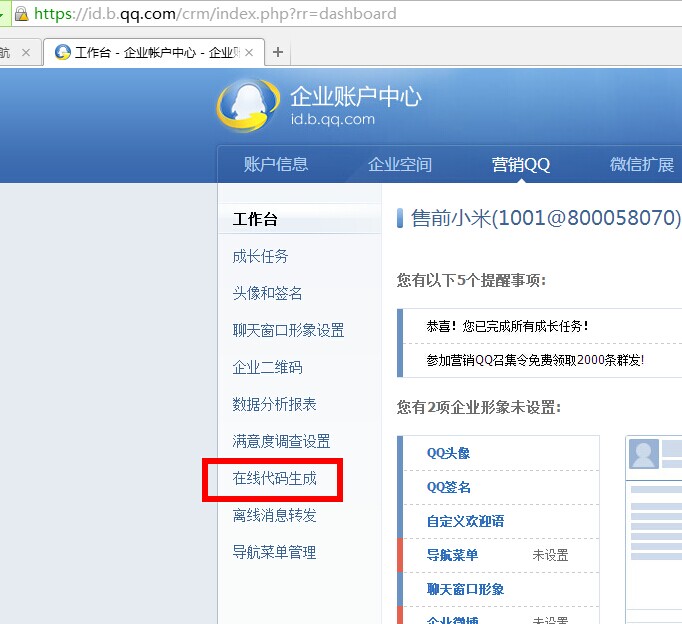Click the SSL padlock icon in address bar
Image resolution: width=682 pixels, height=624 pixels.
point(20,14)
